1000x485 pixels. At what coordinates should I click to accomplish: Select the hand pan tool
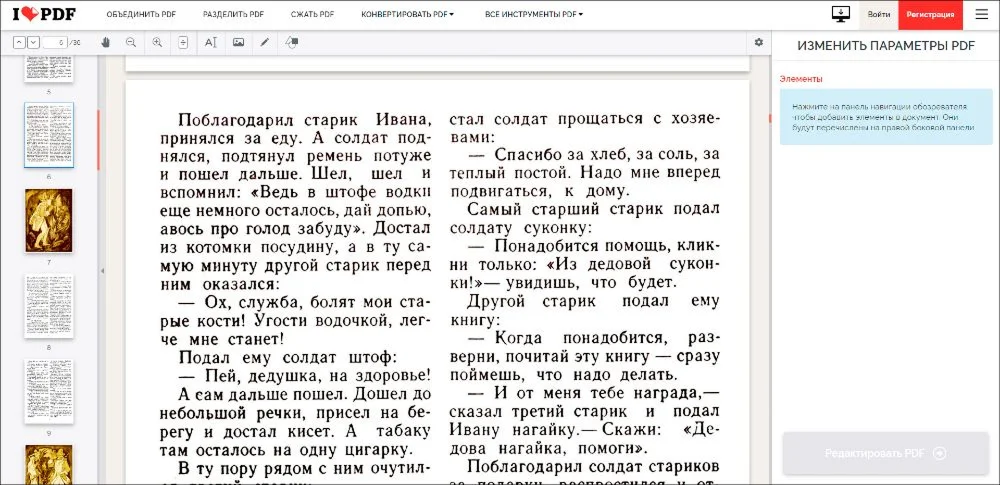(x=105, y=42)
